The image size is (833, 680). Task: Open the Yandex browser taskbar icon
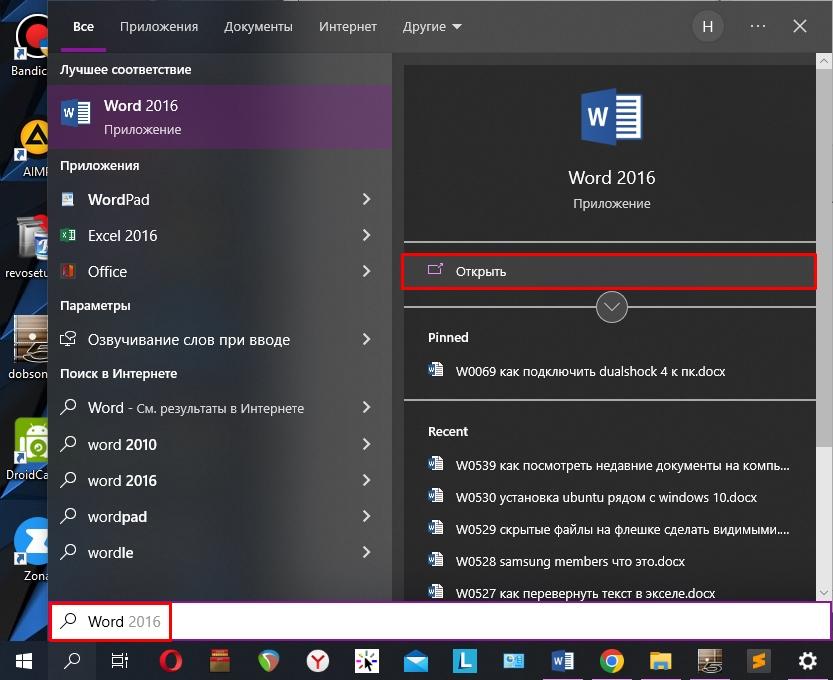[x=318, y=661]
